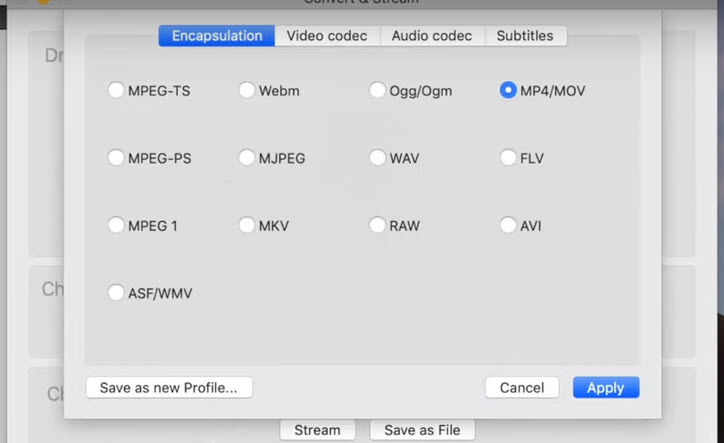Image resolution: width=724 pixels, height=443 pixels.
Task: Pick MKV as encapsulation
Action: click(247, 225)
